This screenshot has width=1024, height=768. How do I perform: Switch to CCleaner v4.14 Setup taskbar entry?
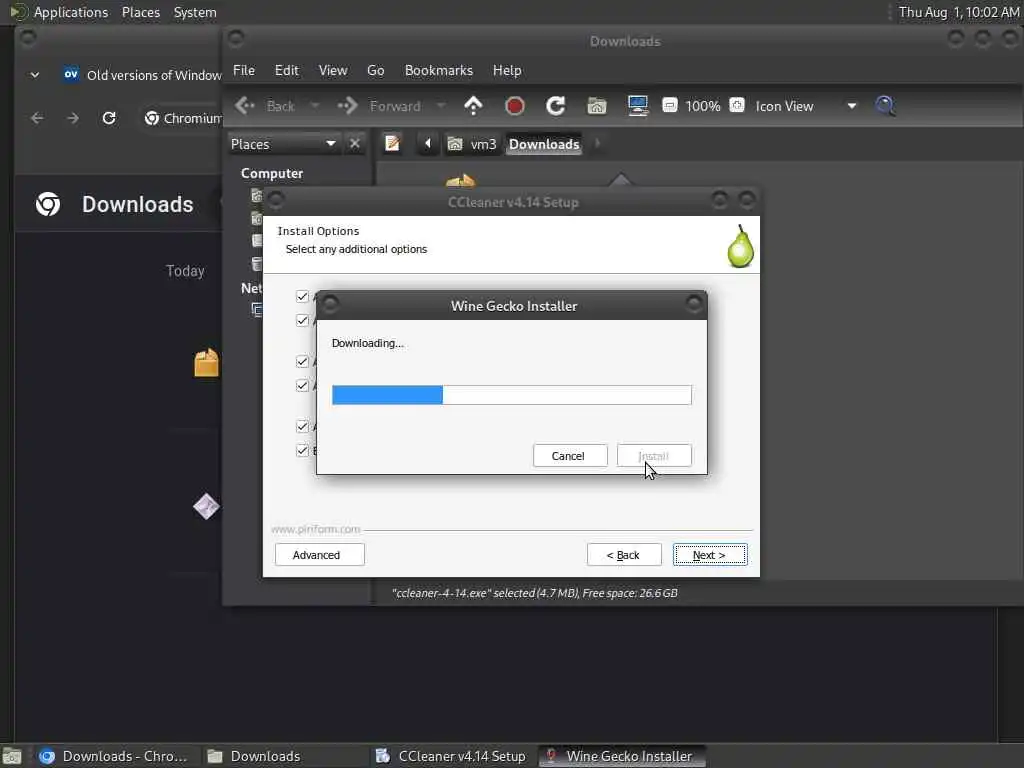tap(452, 756)
